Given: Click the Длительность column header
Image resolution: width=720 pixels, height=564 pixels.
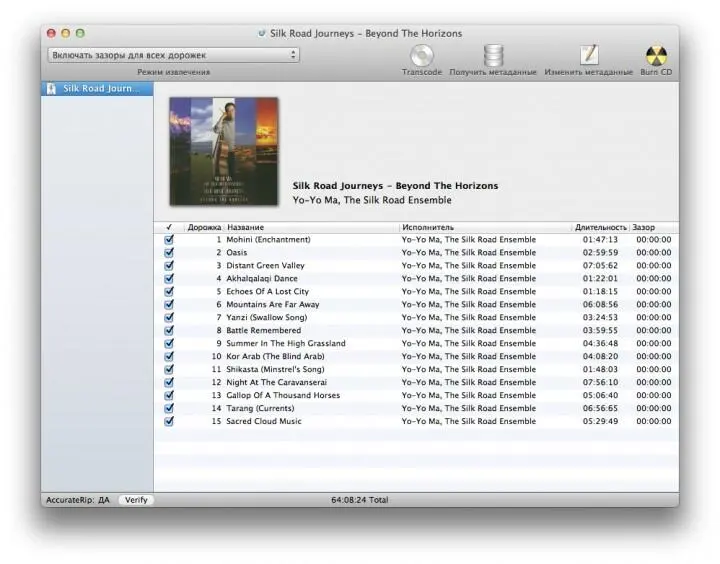Looking at the screenshot, I should pyautogui.click(x=601, y=227).
